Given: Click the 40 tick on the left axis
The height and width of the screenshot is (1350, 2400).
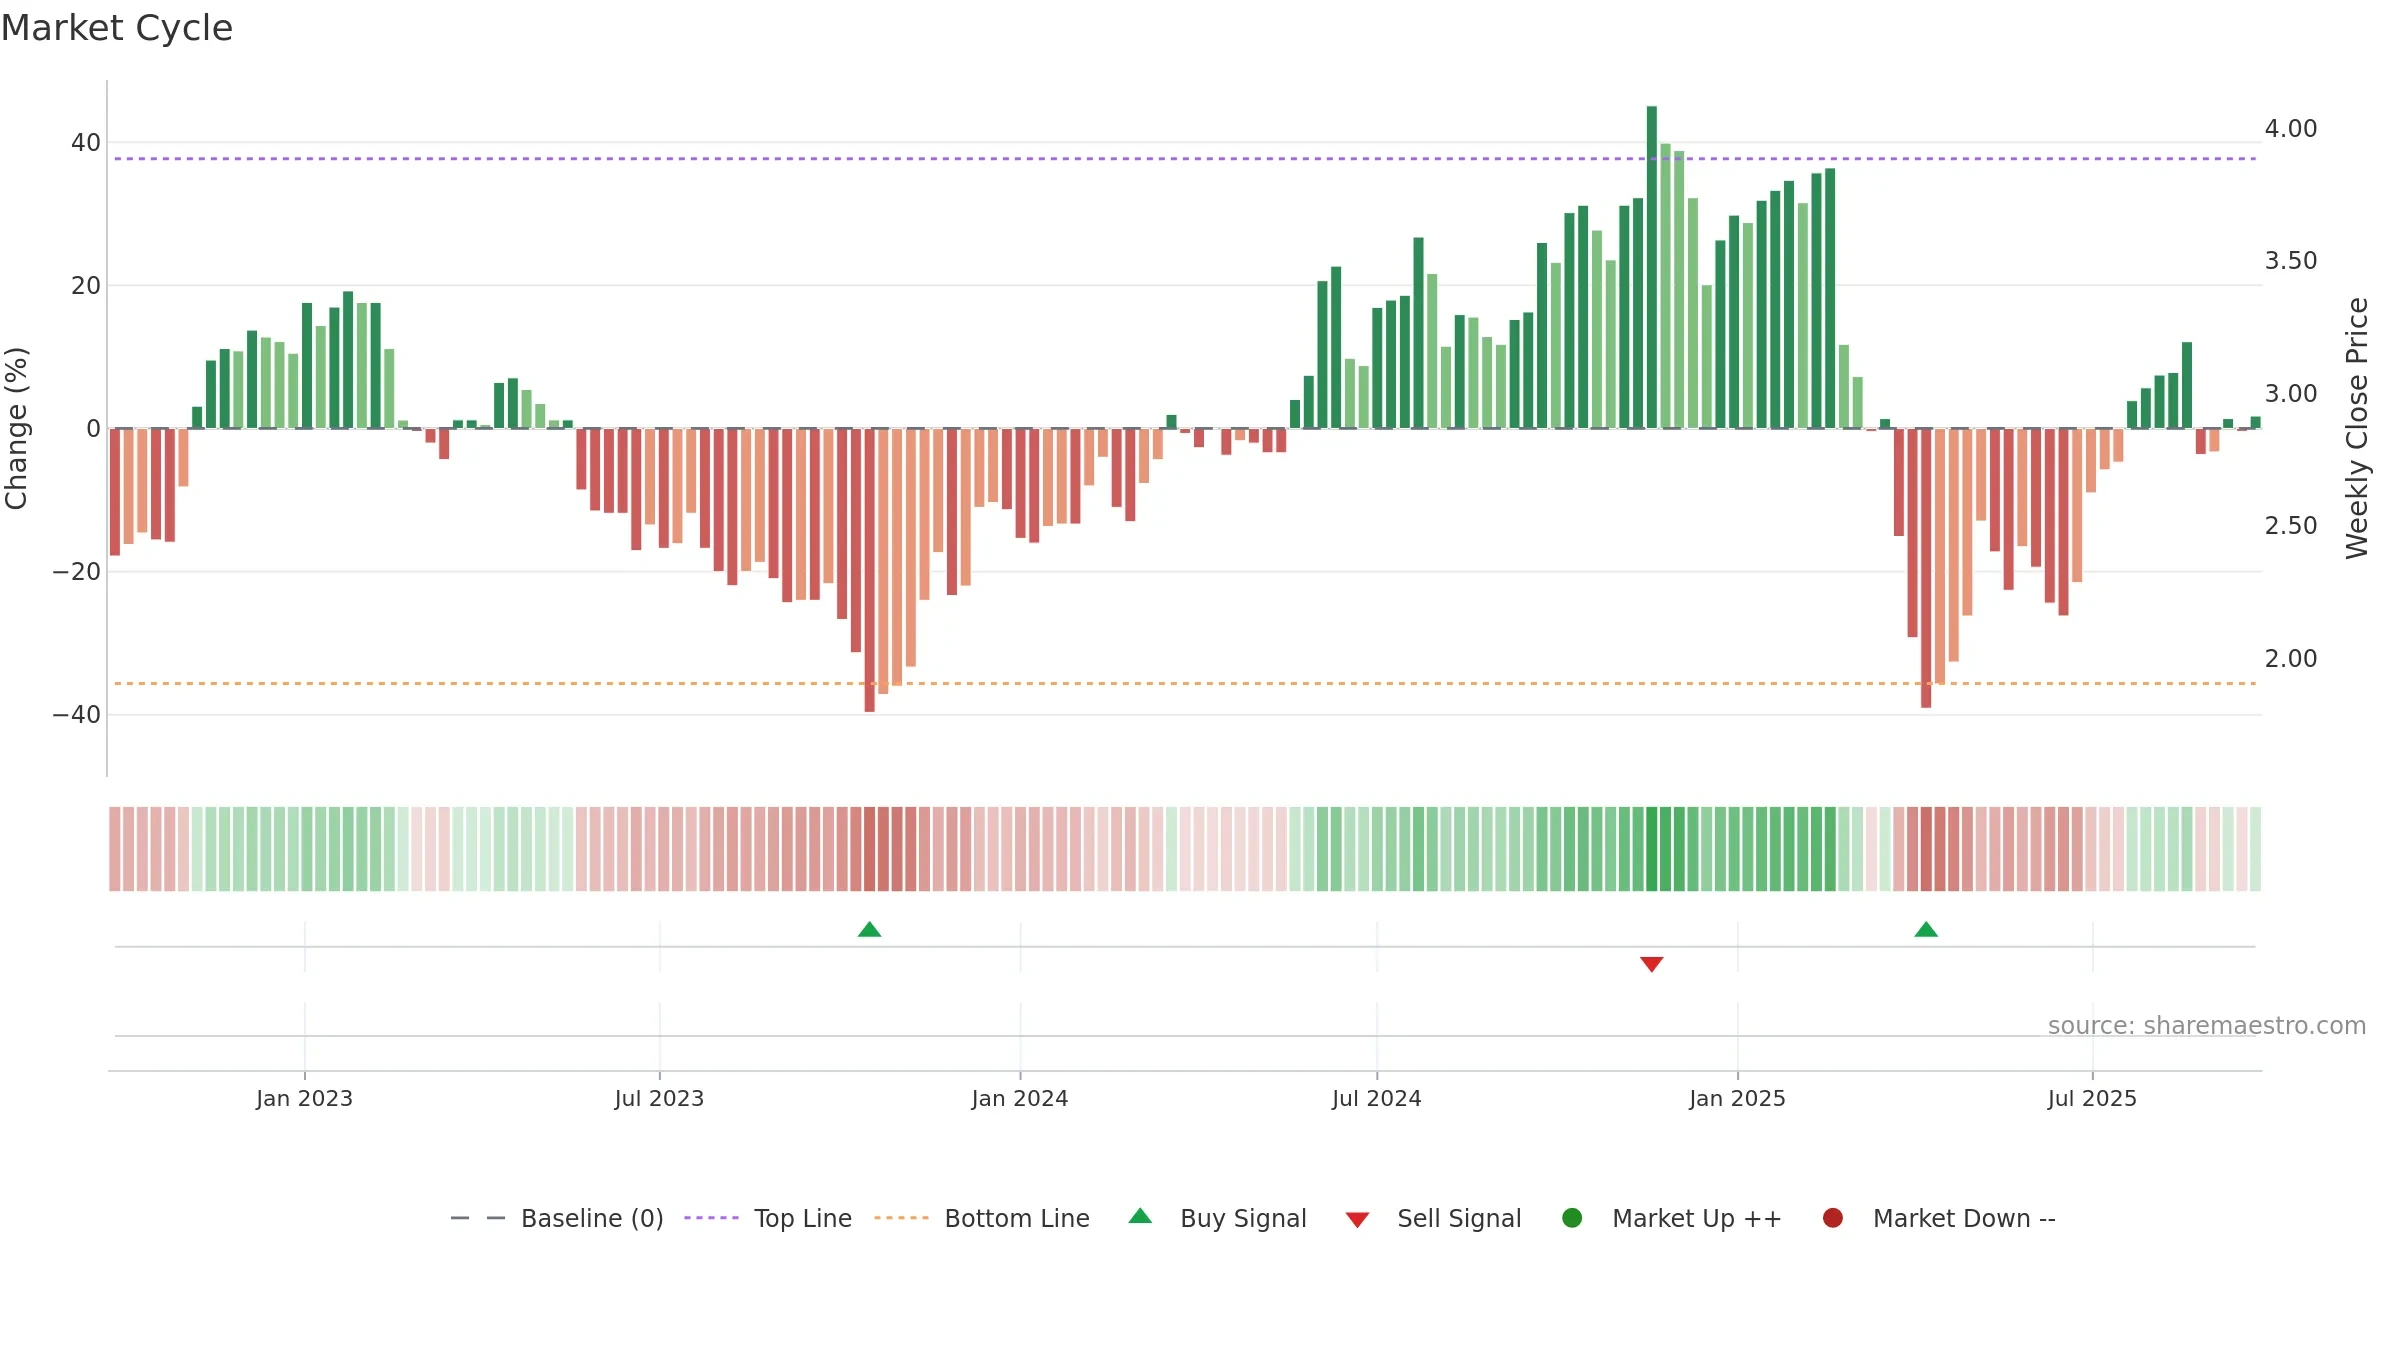Looking at the screenshot, I should point(86,143).
